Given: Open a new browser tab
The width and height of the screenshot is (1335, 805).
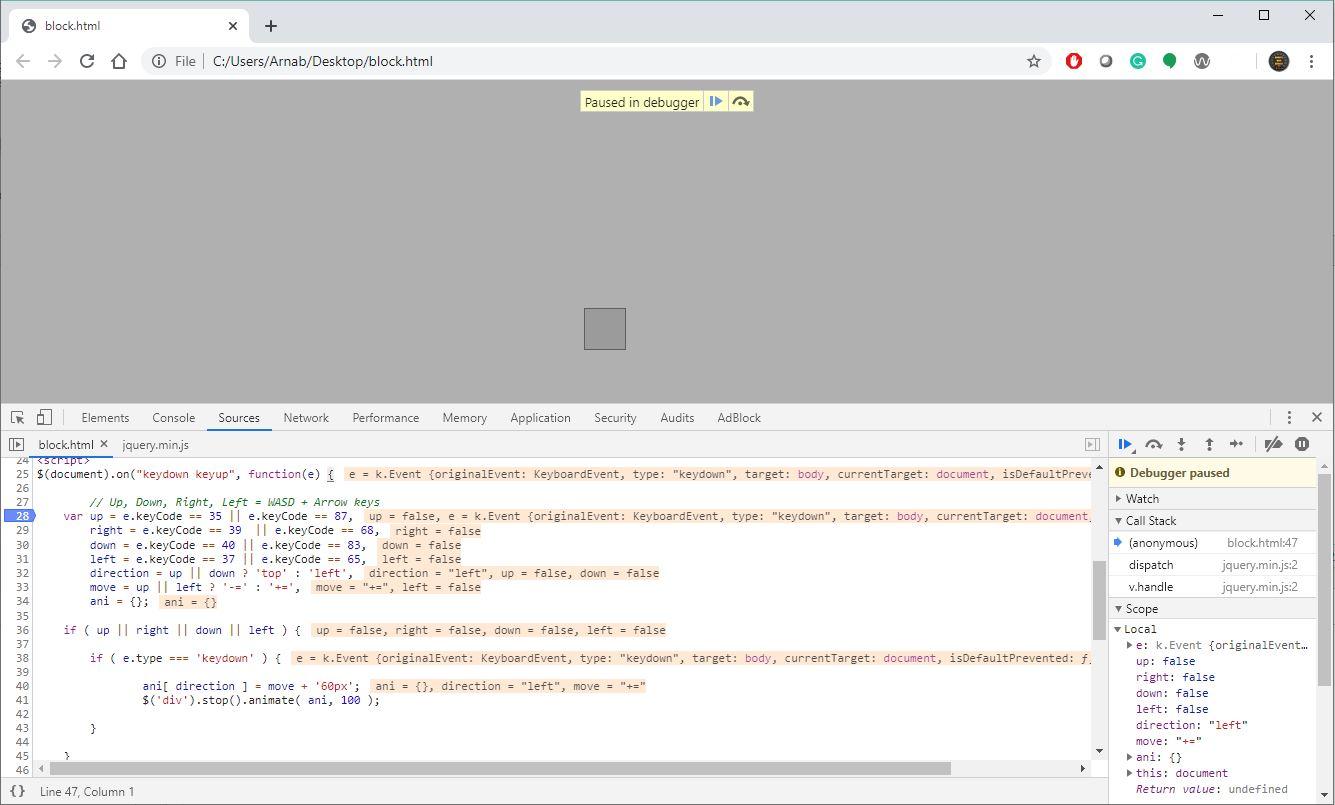Looking at the screenshot, I should click(271, 26).
